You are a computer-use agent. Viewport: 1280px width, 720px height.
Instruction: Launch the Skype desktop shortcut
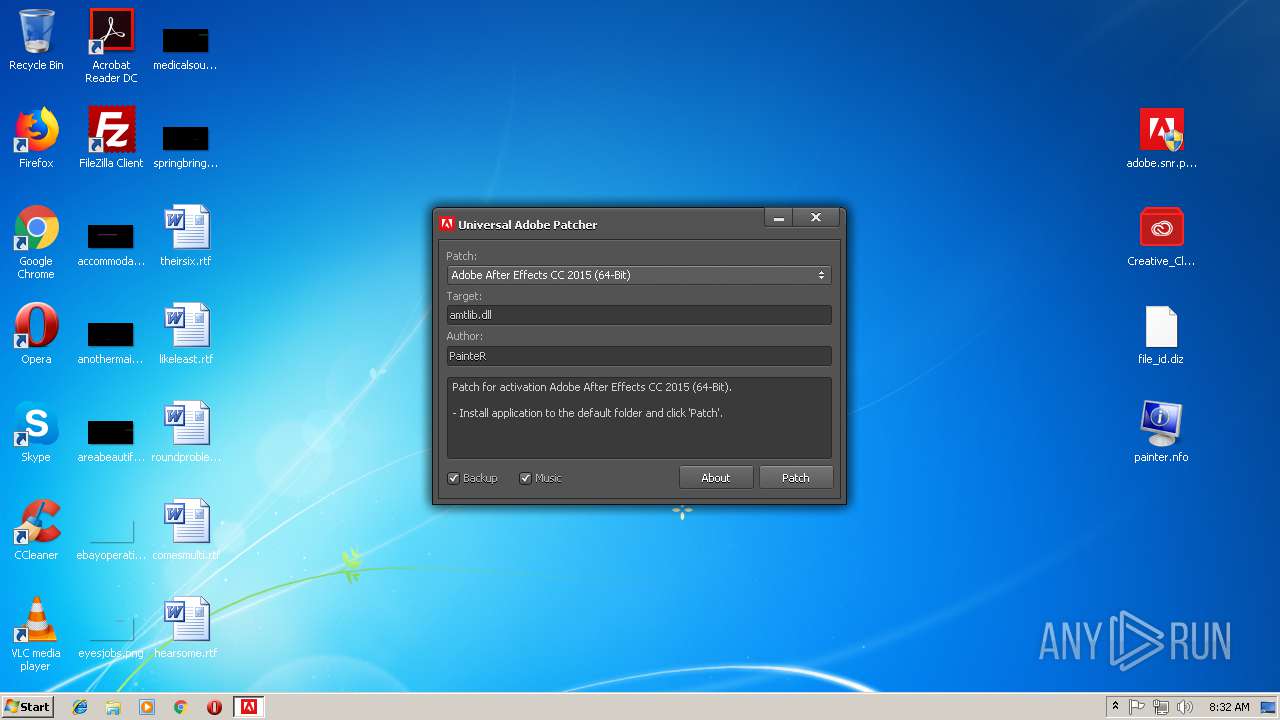tap(36, 432)
